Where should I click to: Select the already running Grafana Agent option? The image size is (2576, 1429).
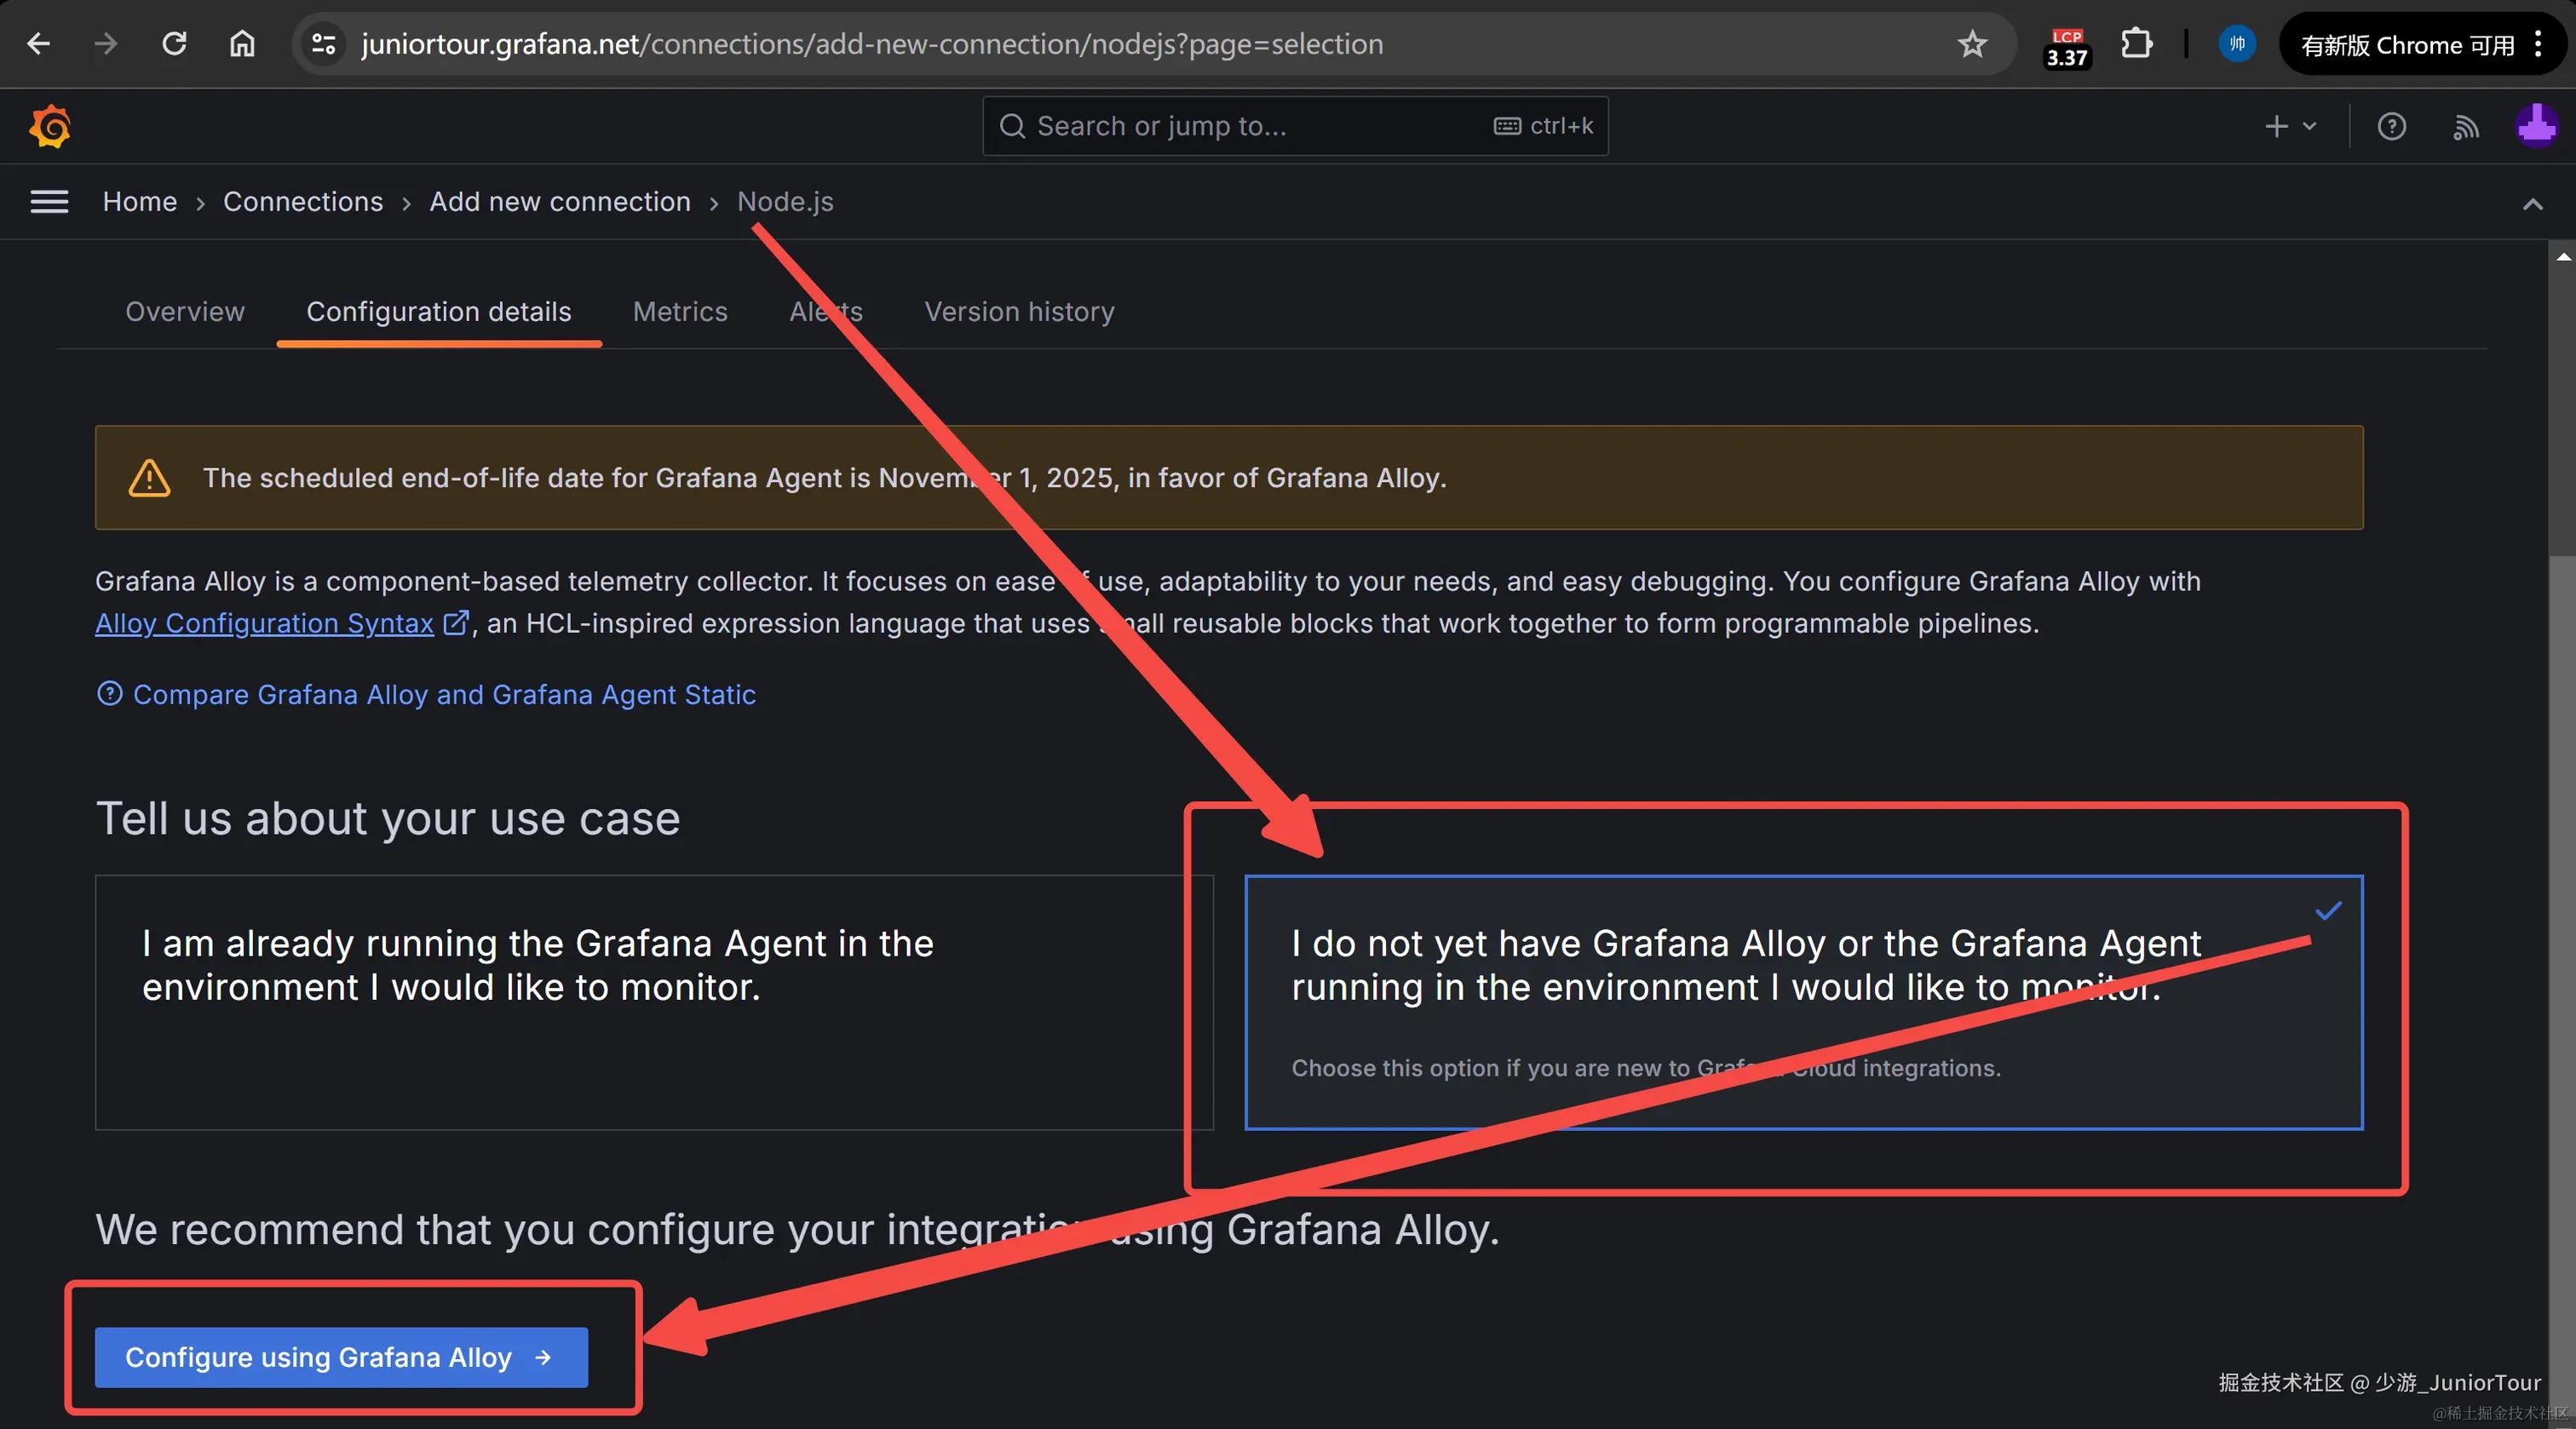point(654,1002)
